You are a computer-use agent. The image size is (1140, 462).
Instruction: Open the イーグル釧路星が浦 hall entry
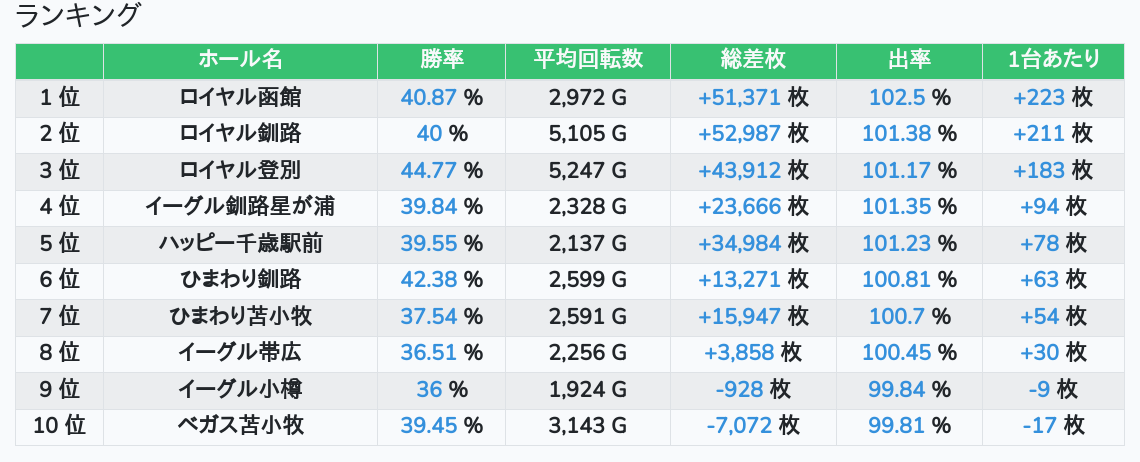coord(240,207)
